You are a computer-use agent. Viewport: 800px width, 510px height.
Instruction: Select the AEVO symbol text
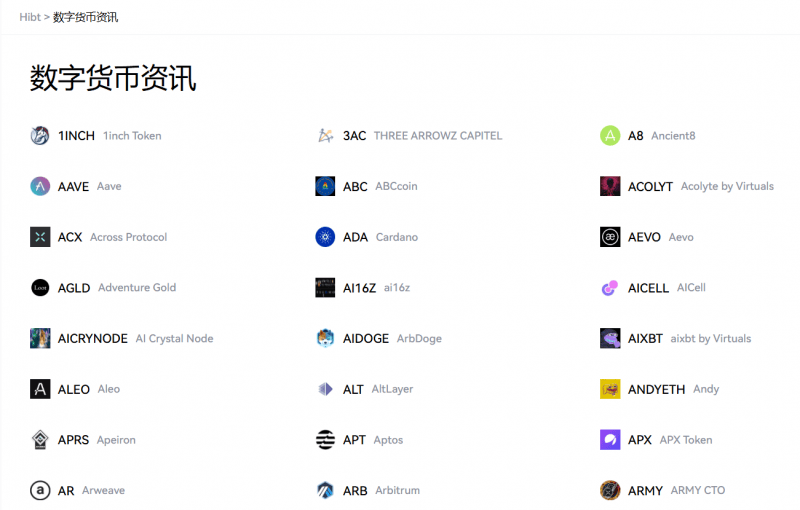(644, 237)
